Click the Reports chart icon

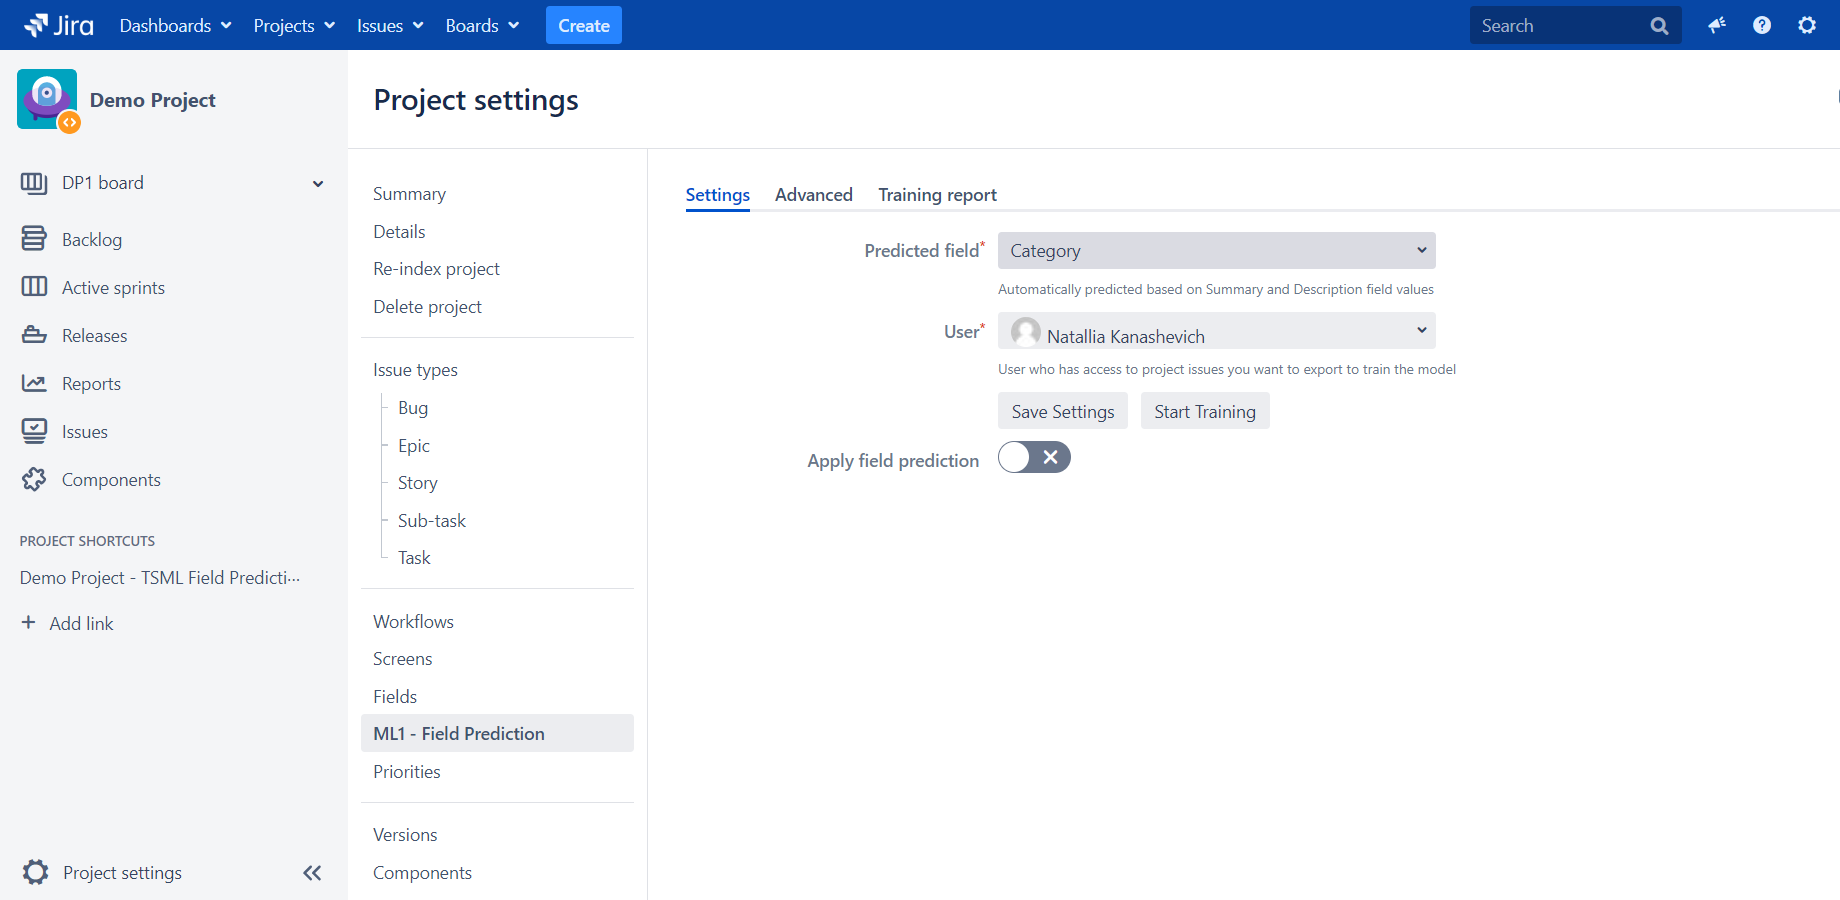[34, 383]
